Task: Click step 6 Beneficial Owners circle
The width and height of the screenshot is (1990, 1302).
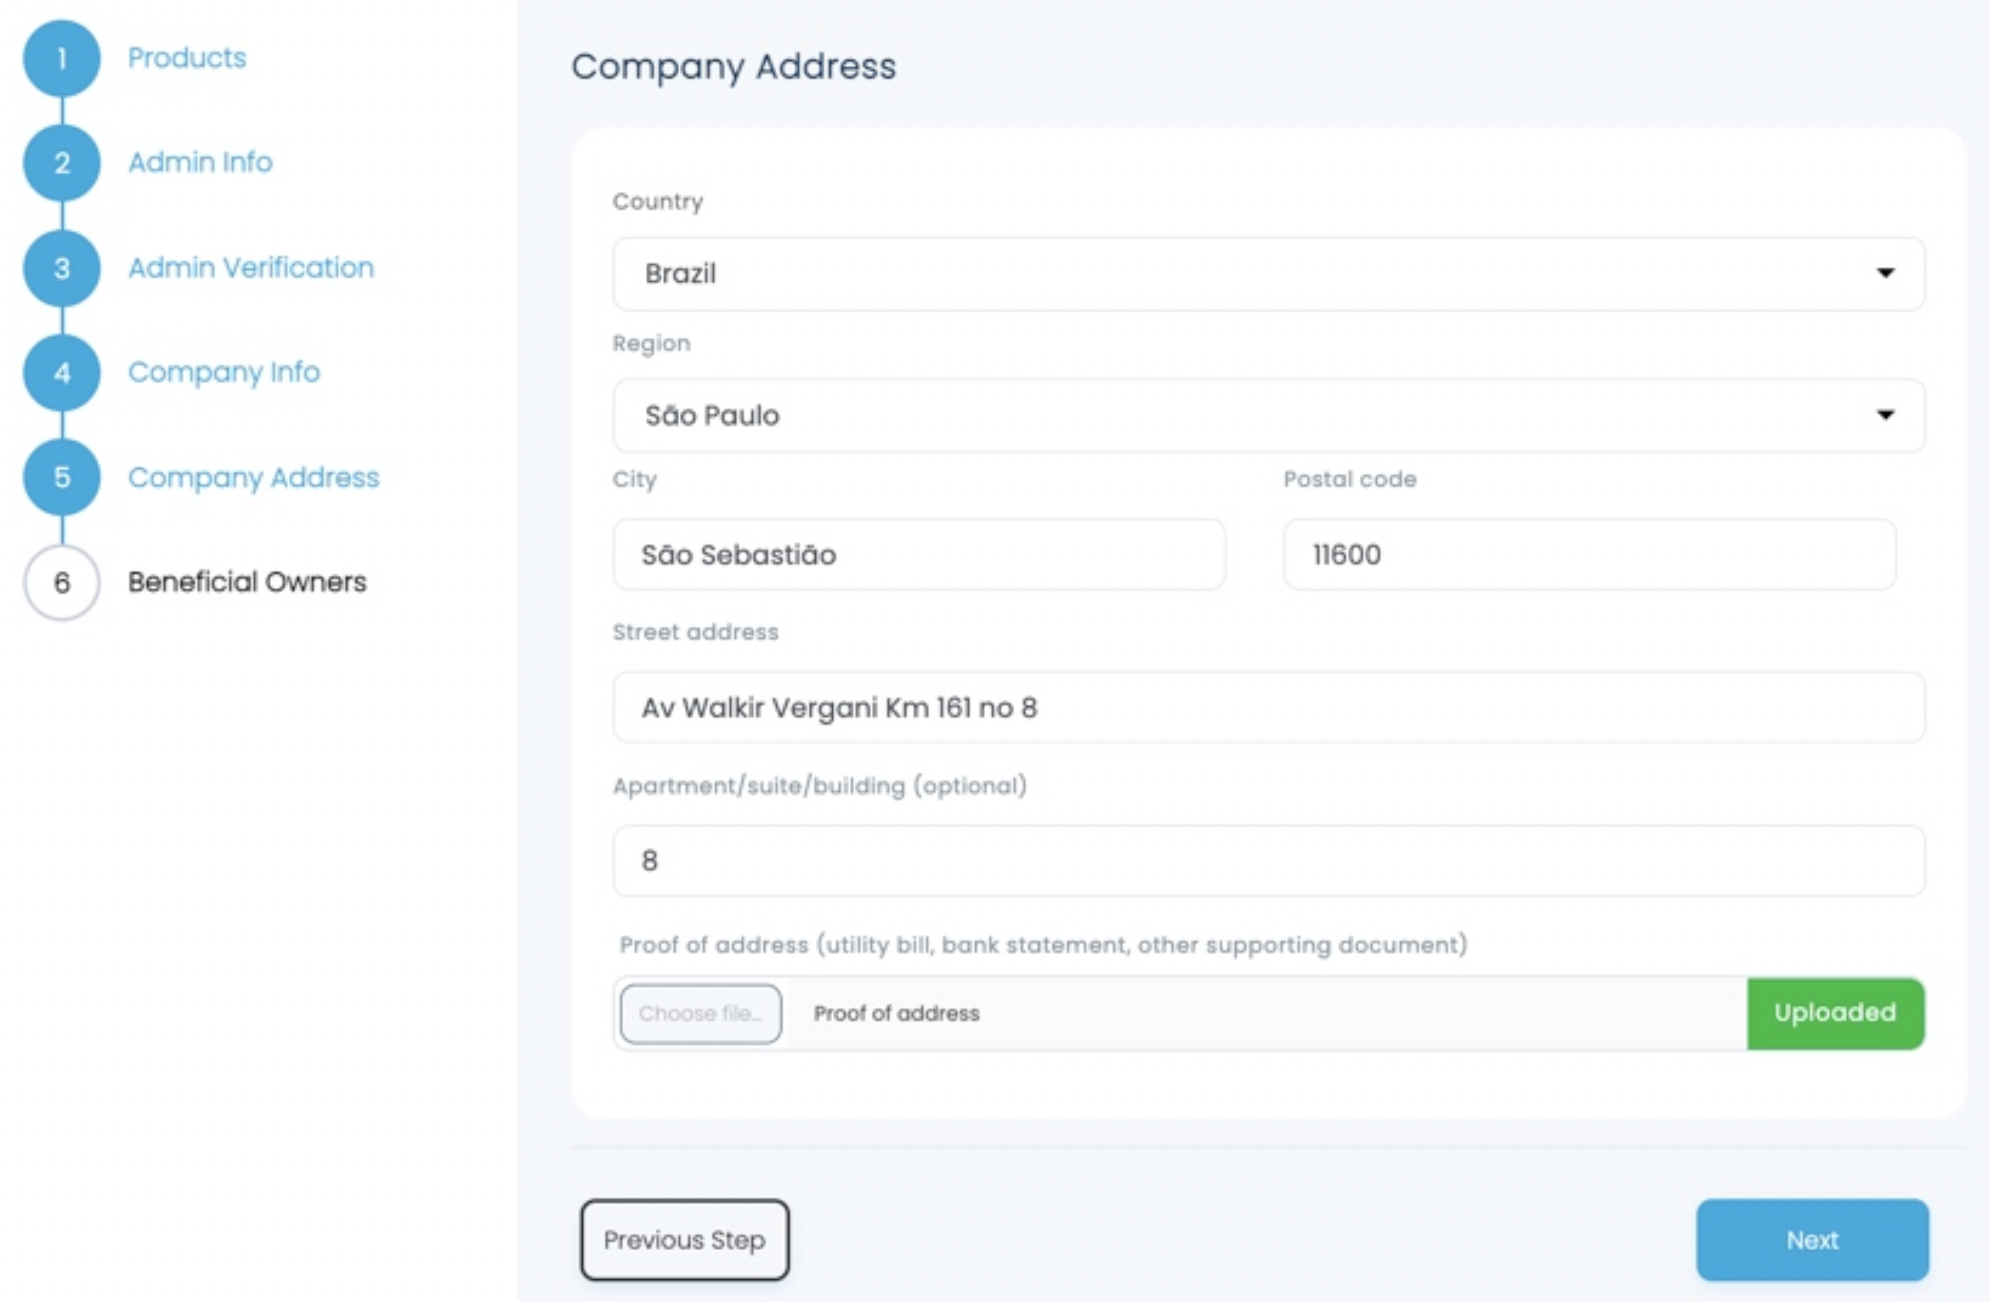Action: 62,582
